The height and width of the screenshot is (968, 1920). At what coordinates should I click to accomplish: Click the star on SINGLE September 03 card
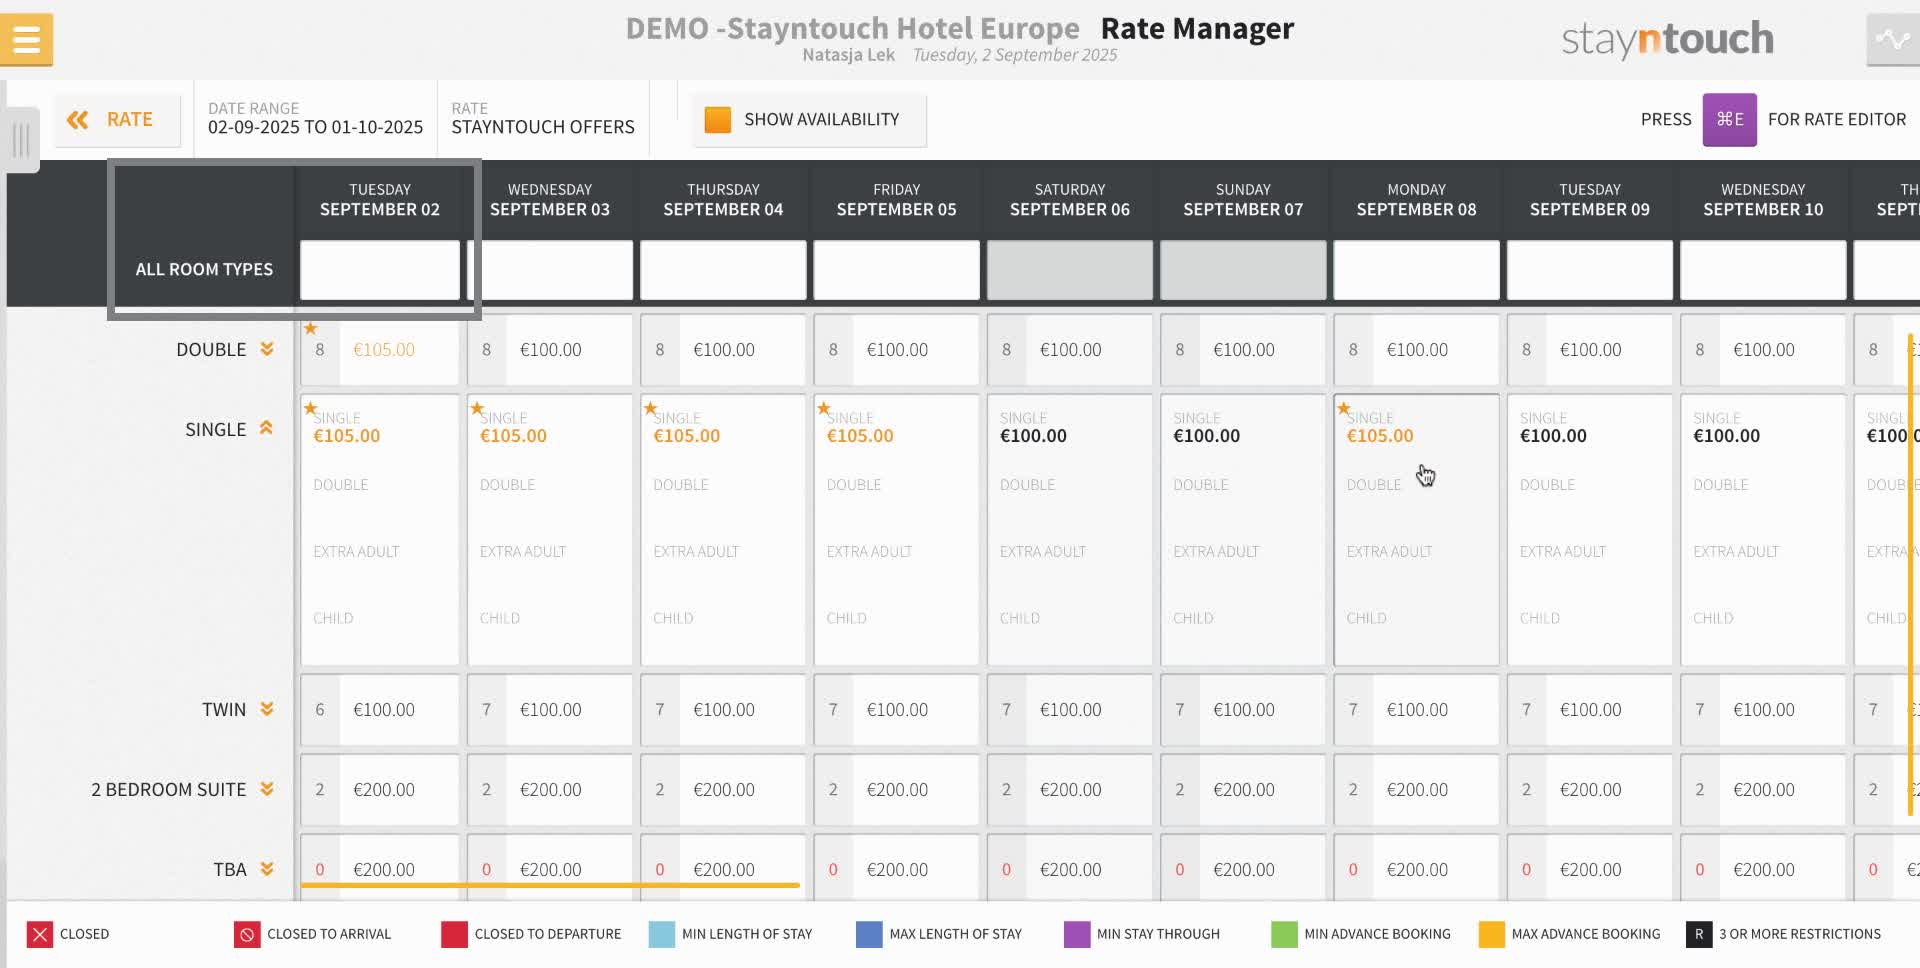[477, 408]
